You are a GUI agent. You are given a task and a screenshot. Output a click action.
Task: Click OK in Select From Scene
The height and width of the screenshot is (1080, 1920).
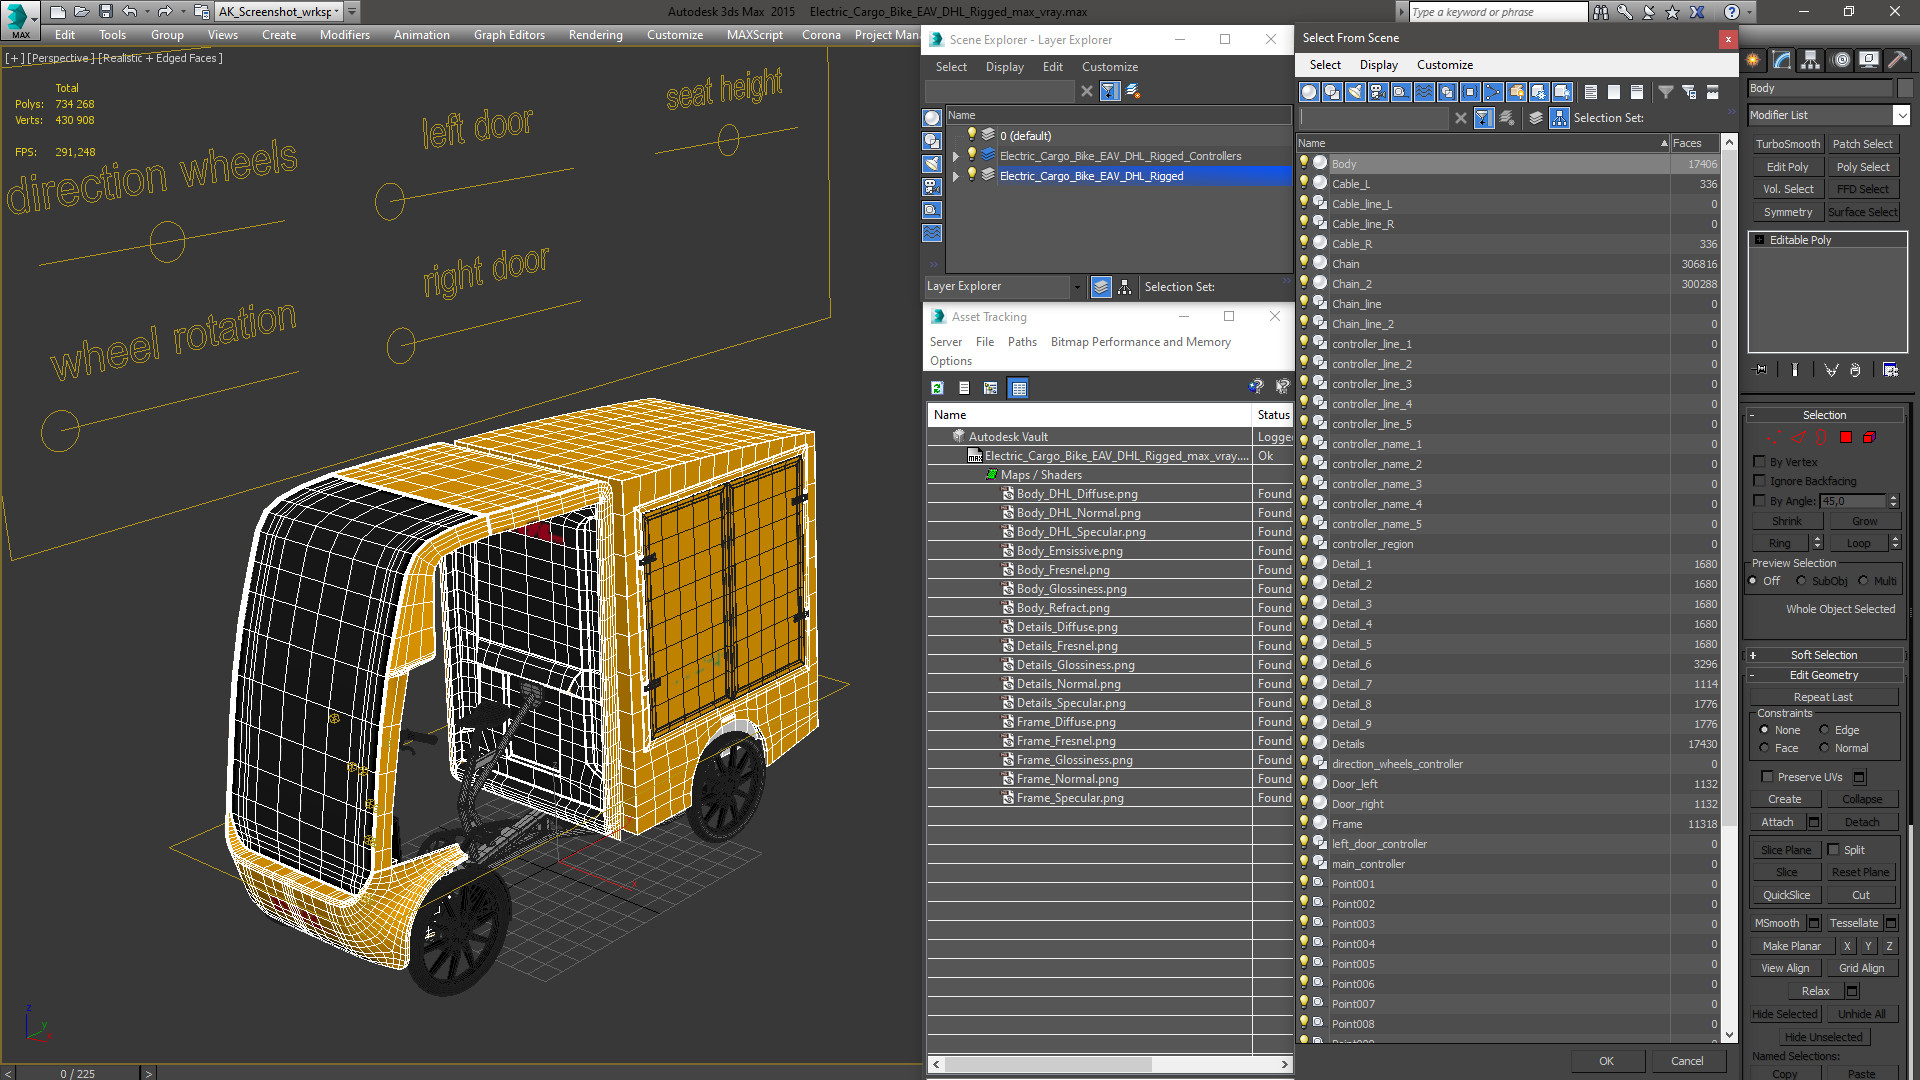tap(1606, 1061)
